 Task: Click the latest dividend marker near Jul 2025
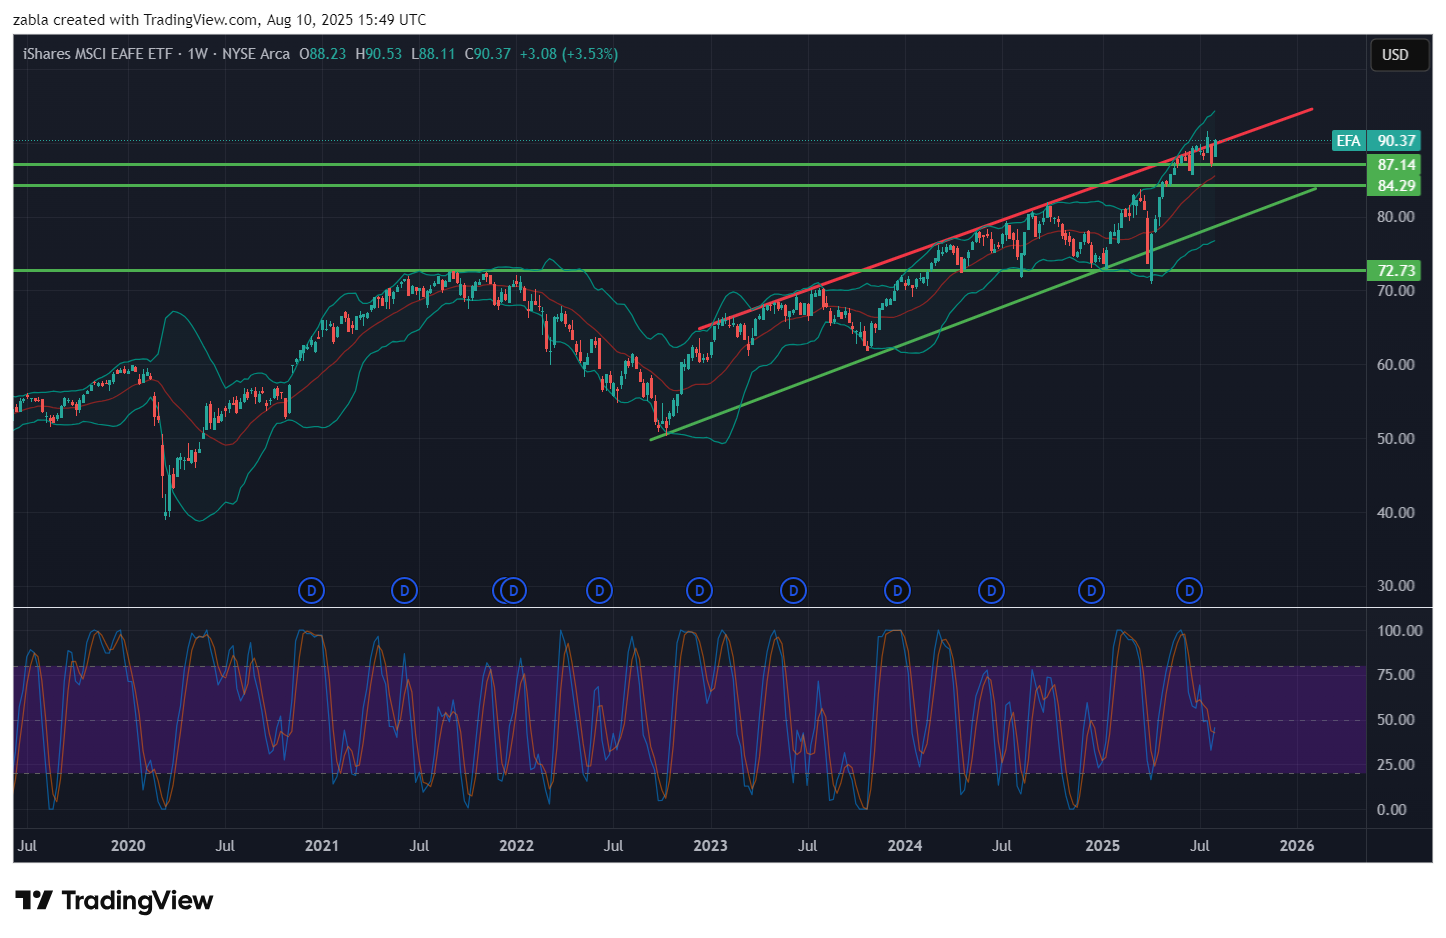[x=1189, y=591]
